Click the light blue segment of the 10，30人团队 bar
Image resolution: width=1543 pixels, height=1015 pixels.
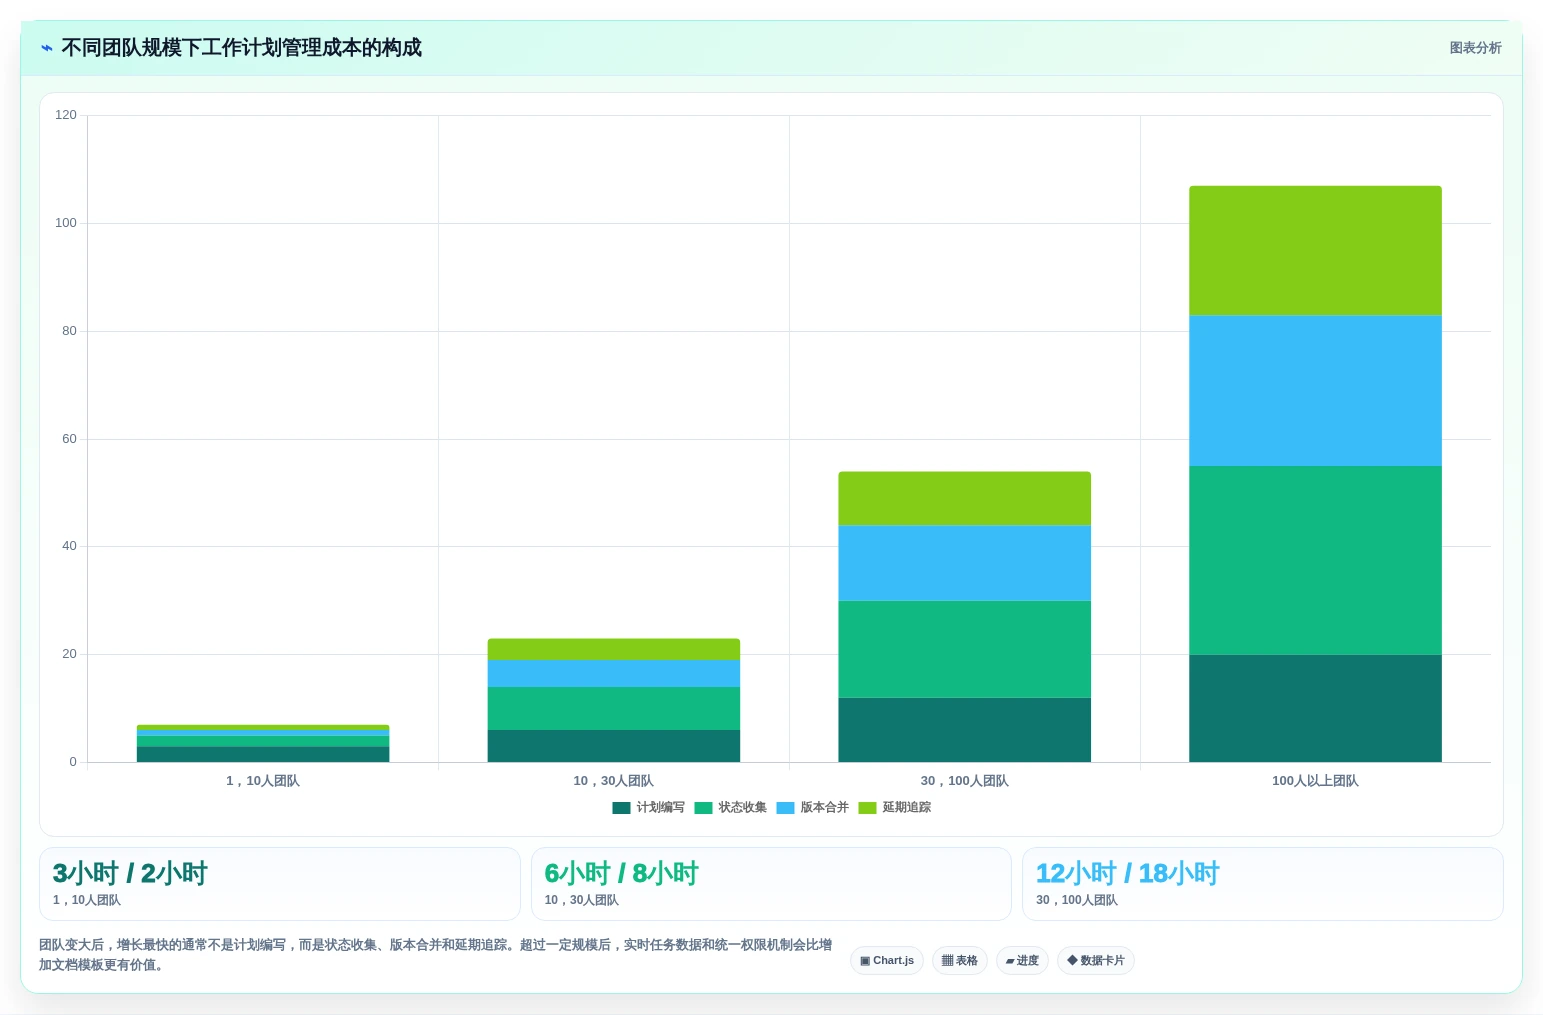(613, 673)
